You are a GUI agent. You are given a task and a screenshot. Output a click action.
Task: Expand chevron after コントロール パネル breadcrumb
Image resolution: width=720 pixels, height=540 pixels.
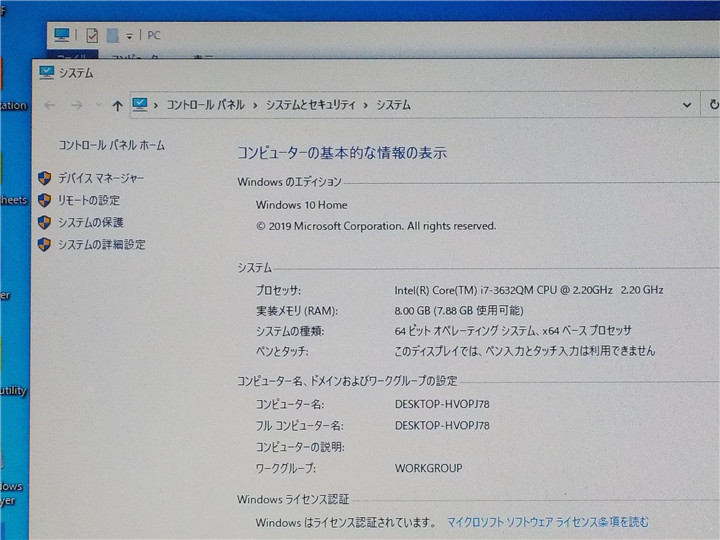[255, 106]
